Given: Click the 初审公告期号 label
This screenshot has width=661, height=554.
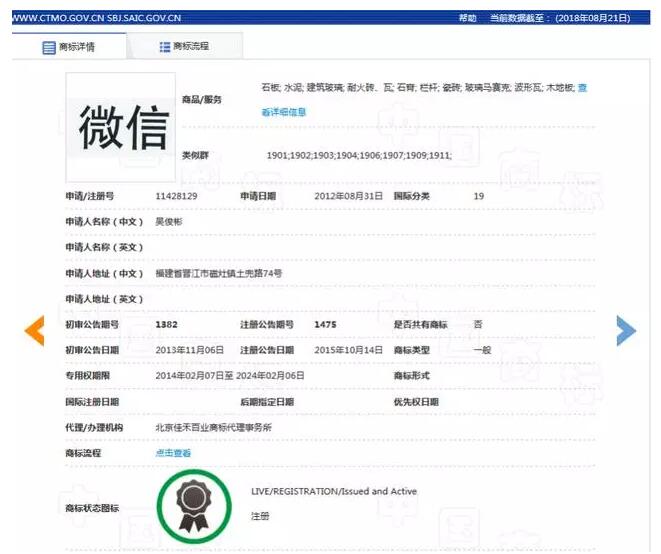Looking at the screenshot, I should pyautogui.click(x=92, y=325).
